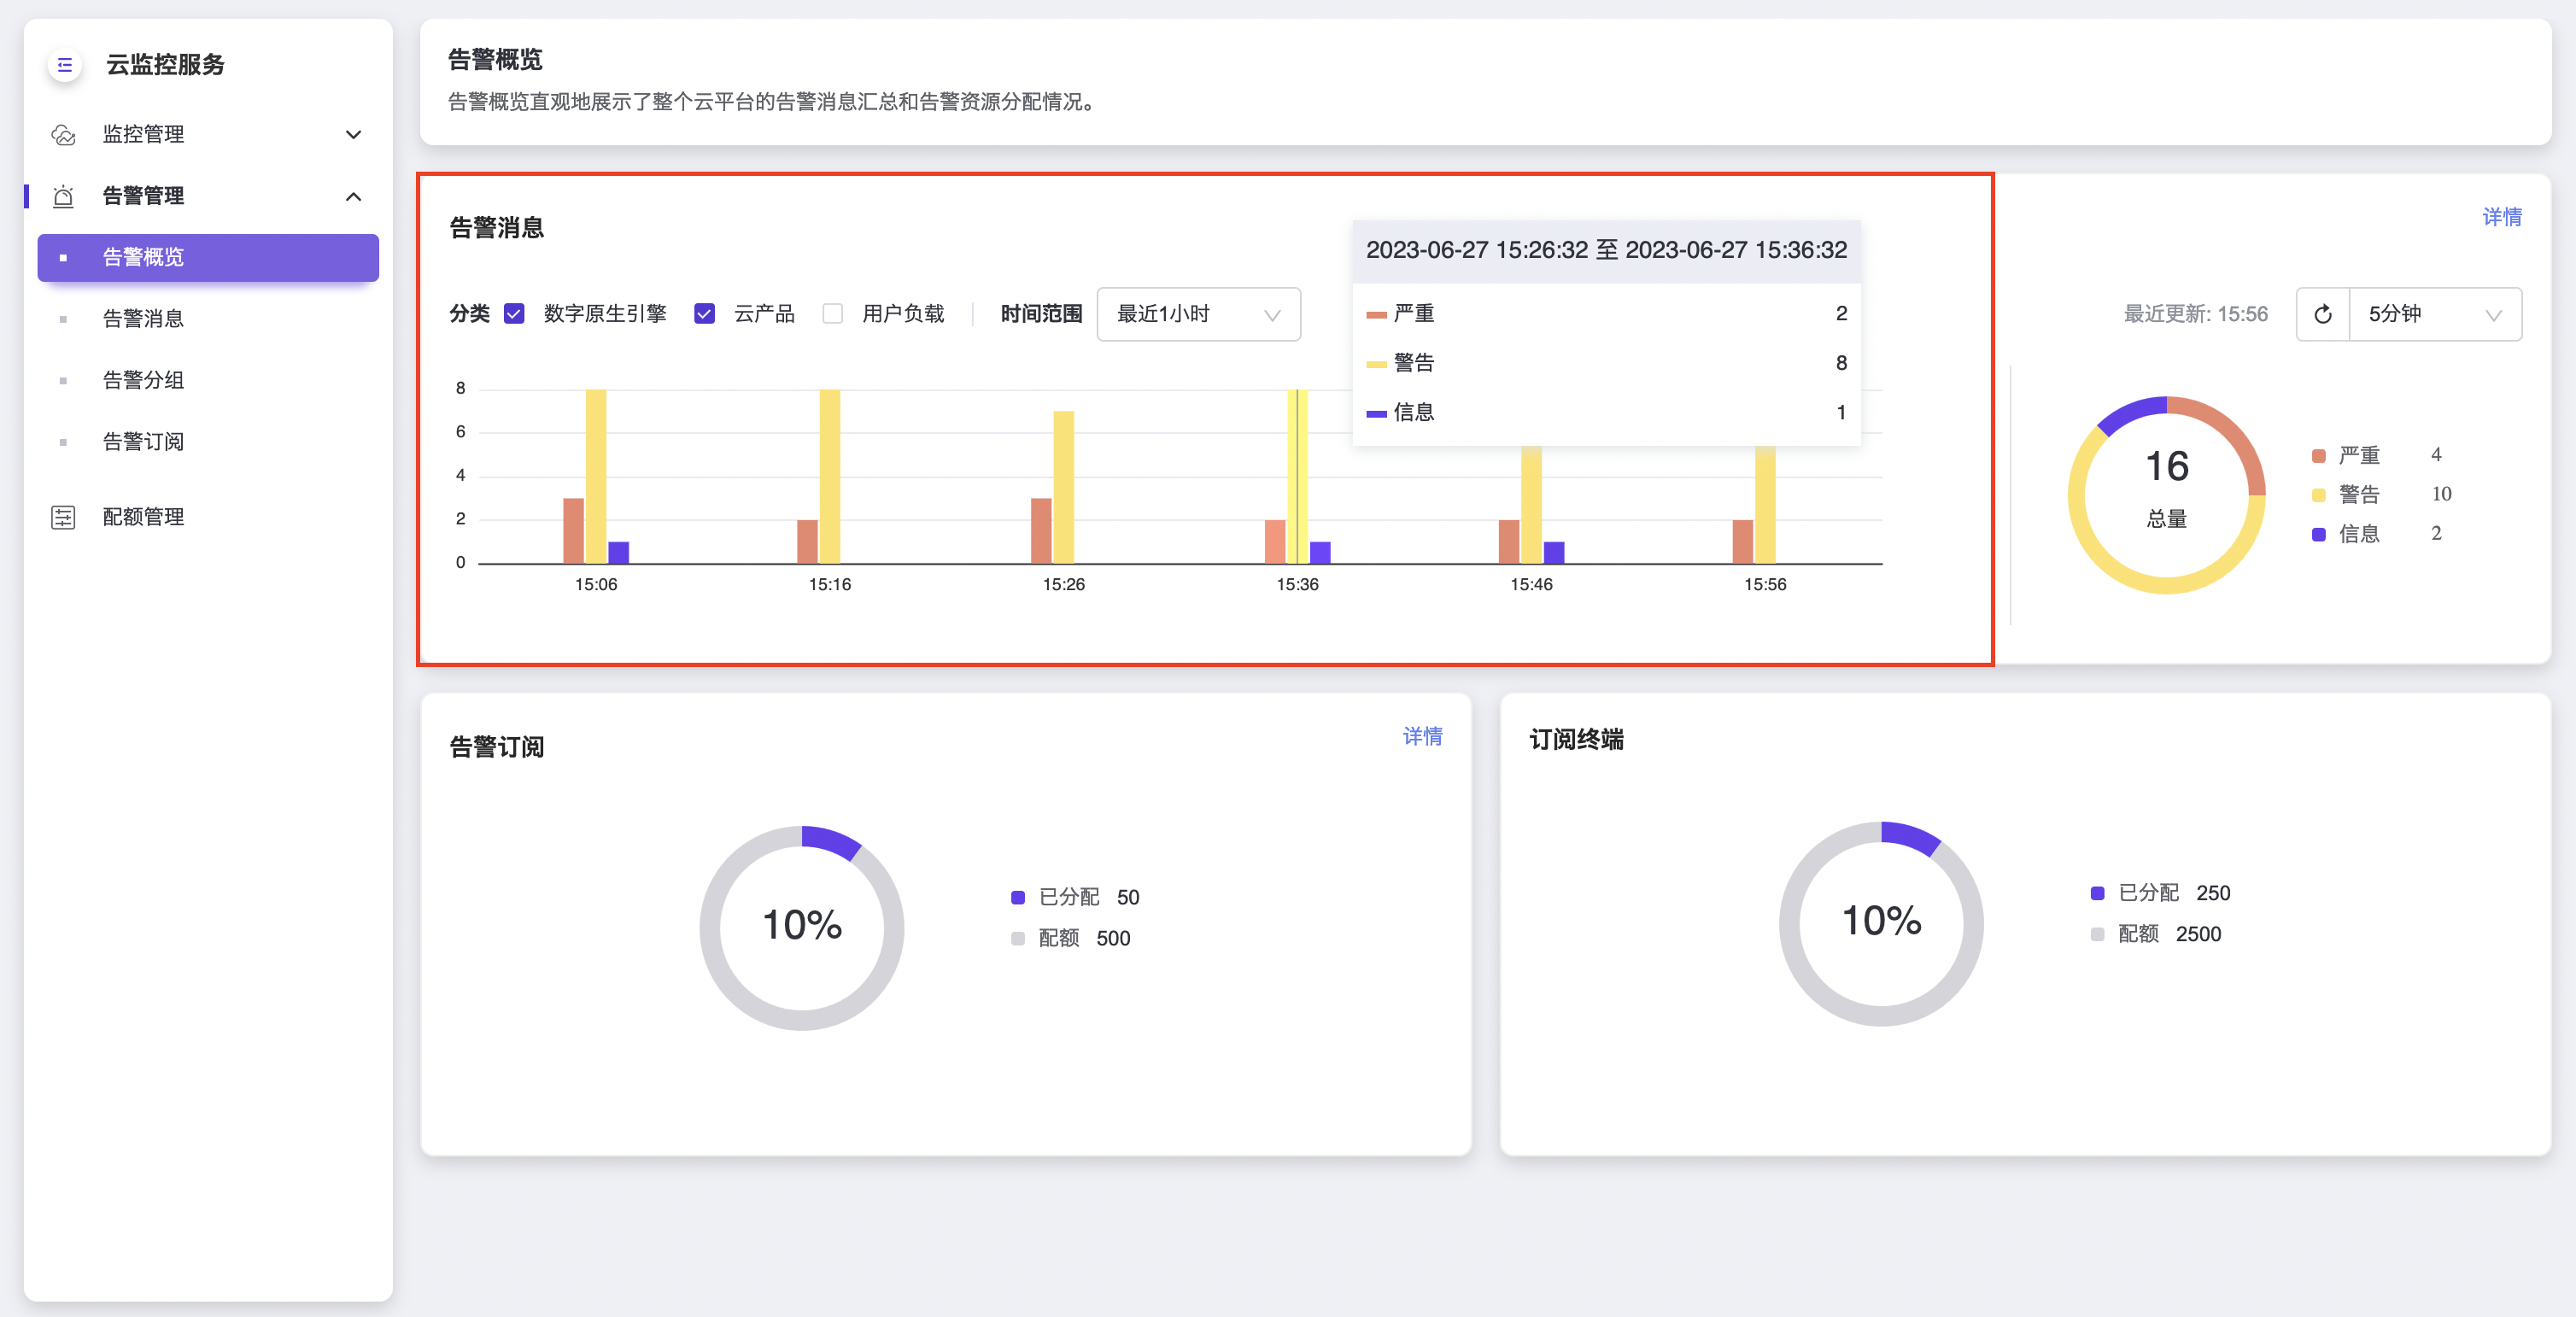Click the 监控管理 cloud icon

63,135
